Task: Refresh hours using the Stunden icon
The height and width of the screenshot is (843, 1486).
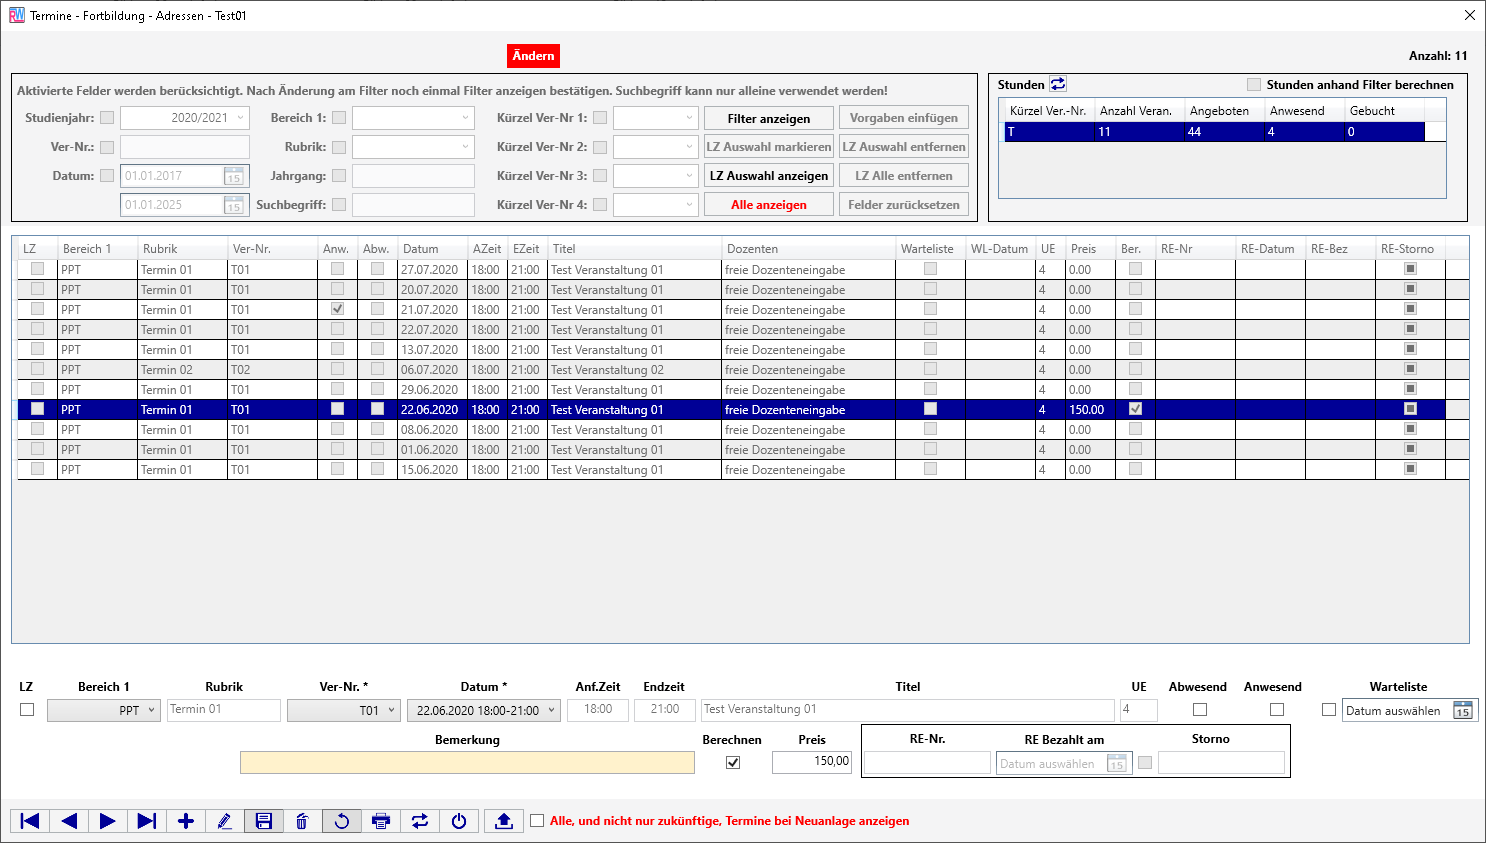Action: pyautogui.click(x=1057, y=85)
